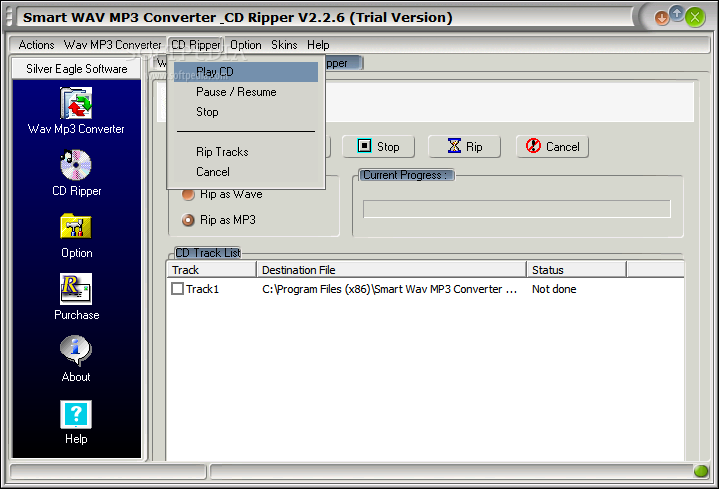Select Rip as Wave radio button
This screenshot has width=719, height=489.
click(x=188, y=194)
